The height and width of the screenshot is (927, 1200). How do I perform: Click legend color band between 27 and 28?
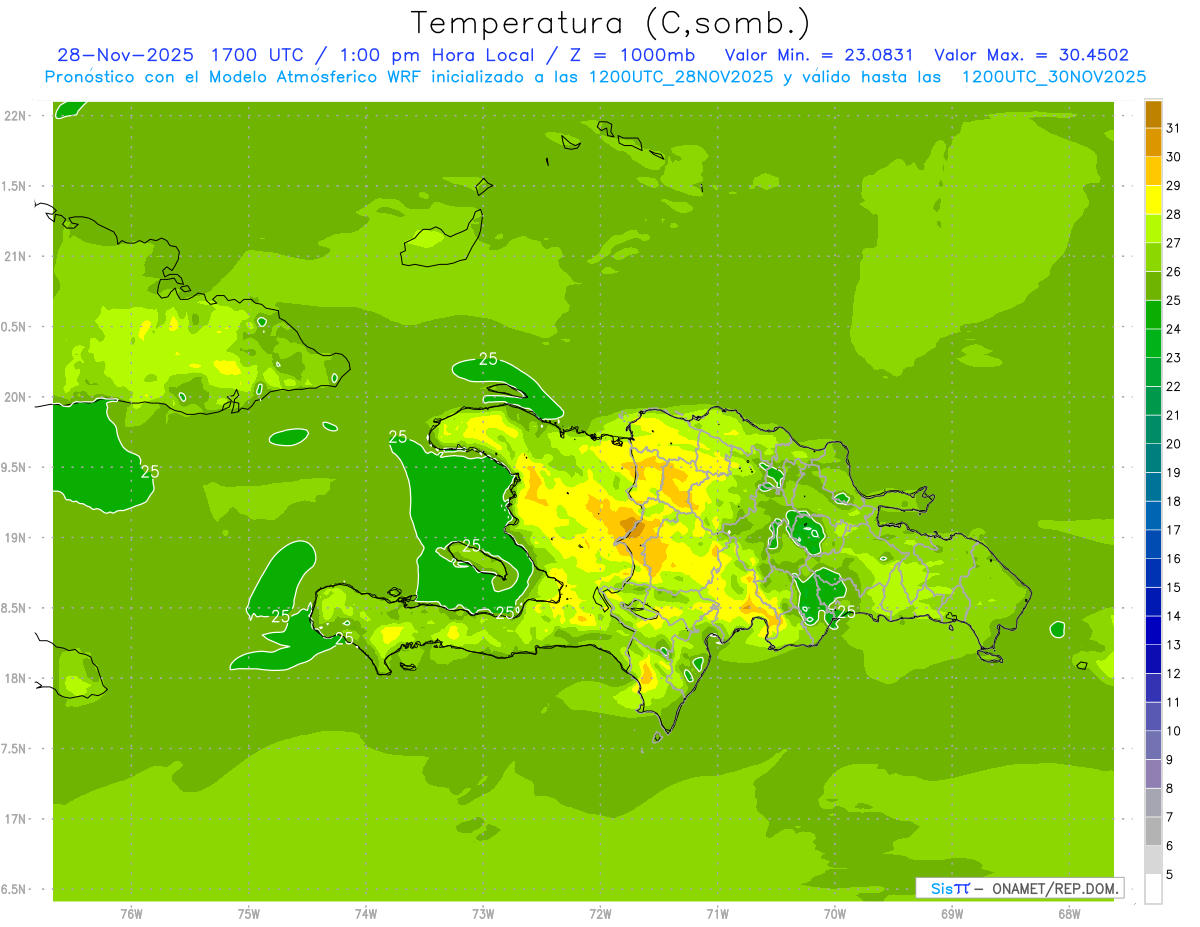click(1153, 229)
